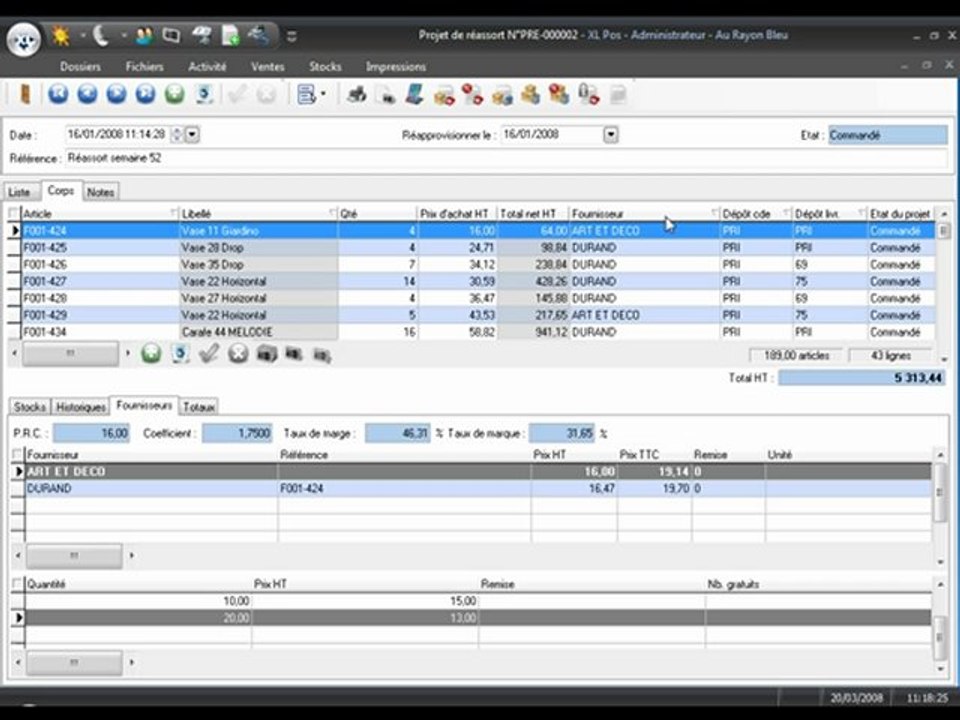Open the Ventes menu

[268, 67]
